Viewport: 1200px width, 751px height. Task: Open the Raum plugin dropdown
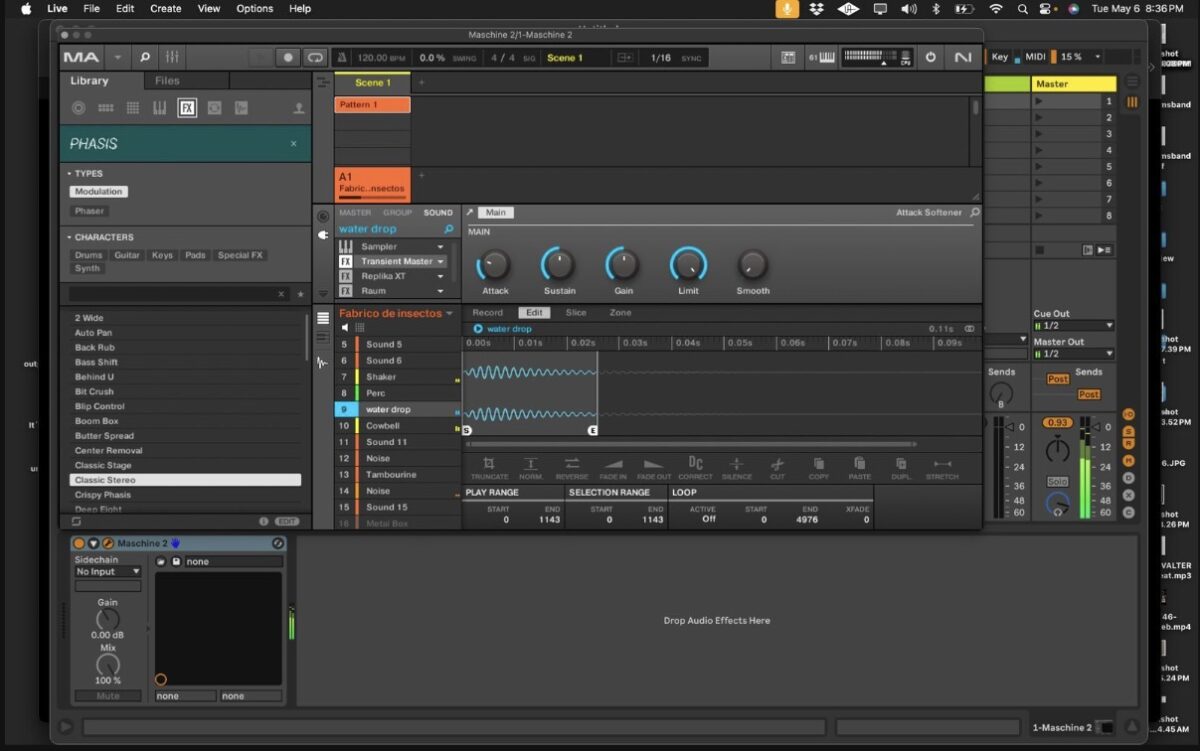(x=440, y=292)
